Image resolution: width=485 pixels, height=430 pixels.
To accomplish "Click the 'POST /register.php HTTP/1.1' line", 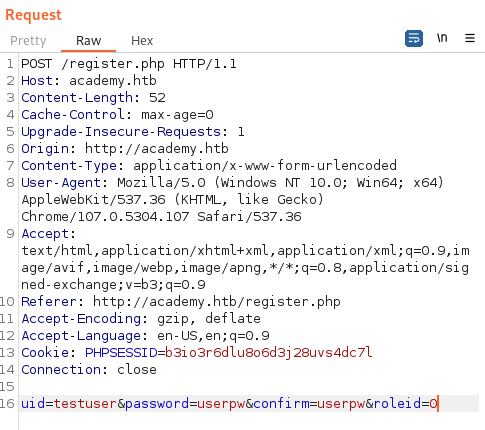I will click(129, 64).
